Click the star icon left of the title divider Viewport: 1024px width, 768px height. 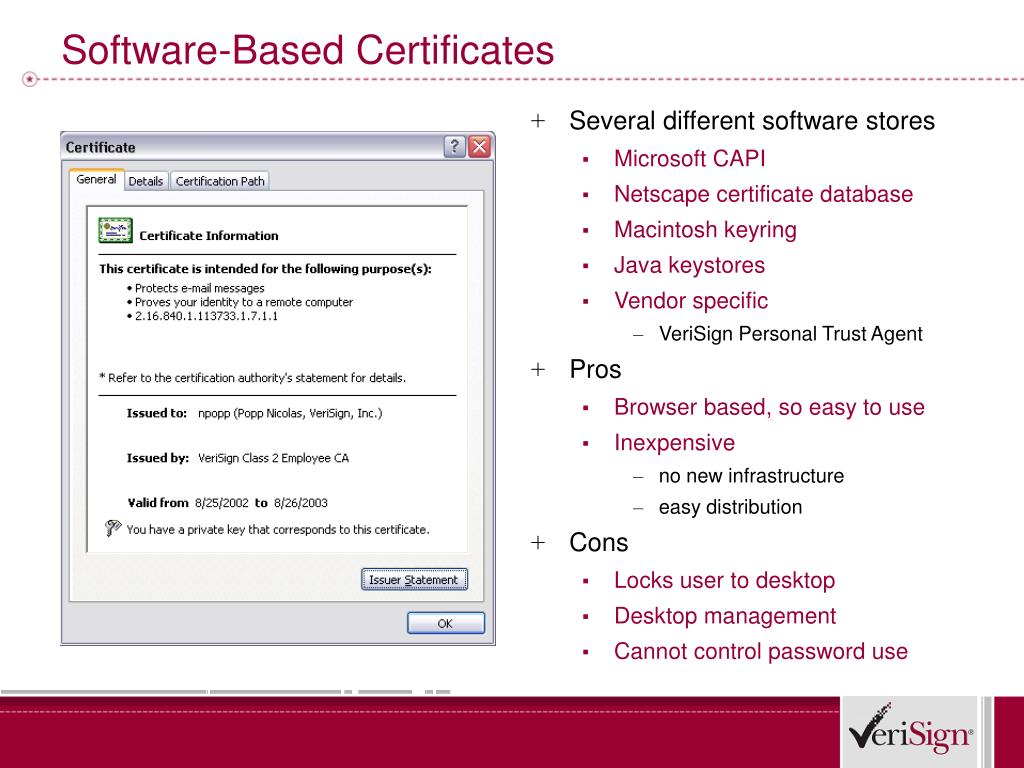click(x=31, y=78)
